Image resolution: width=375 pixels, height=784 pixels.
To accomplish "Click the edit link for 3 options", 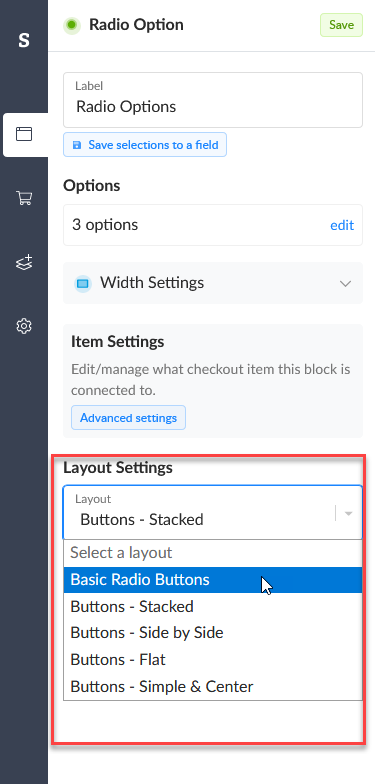I will 342,225.
